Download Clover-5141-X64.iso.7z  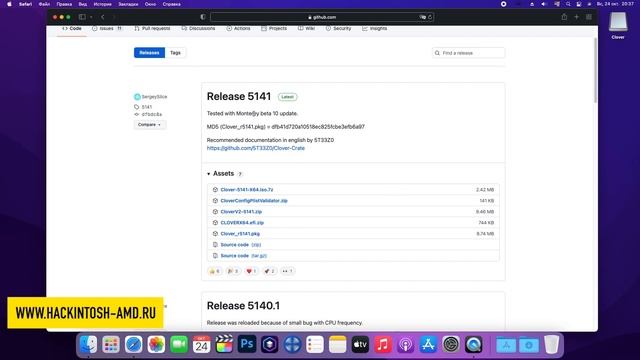coord(247,190)
